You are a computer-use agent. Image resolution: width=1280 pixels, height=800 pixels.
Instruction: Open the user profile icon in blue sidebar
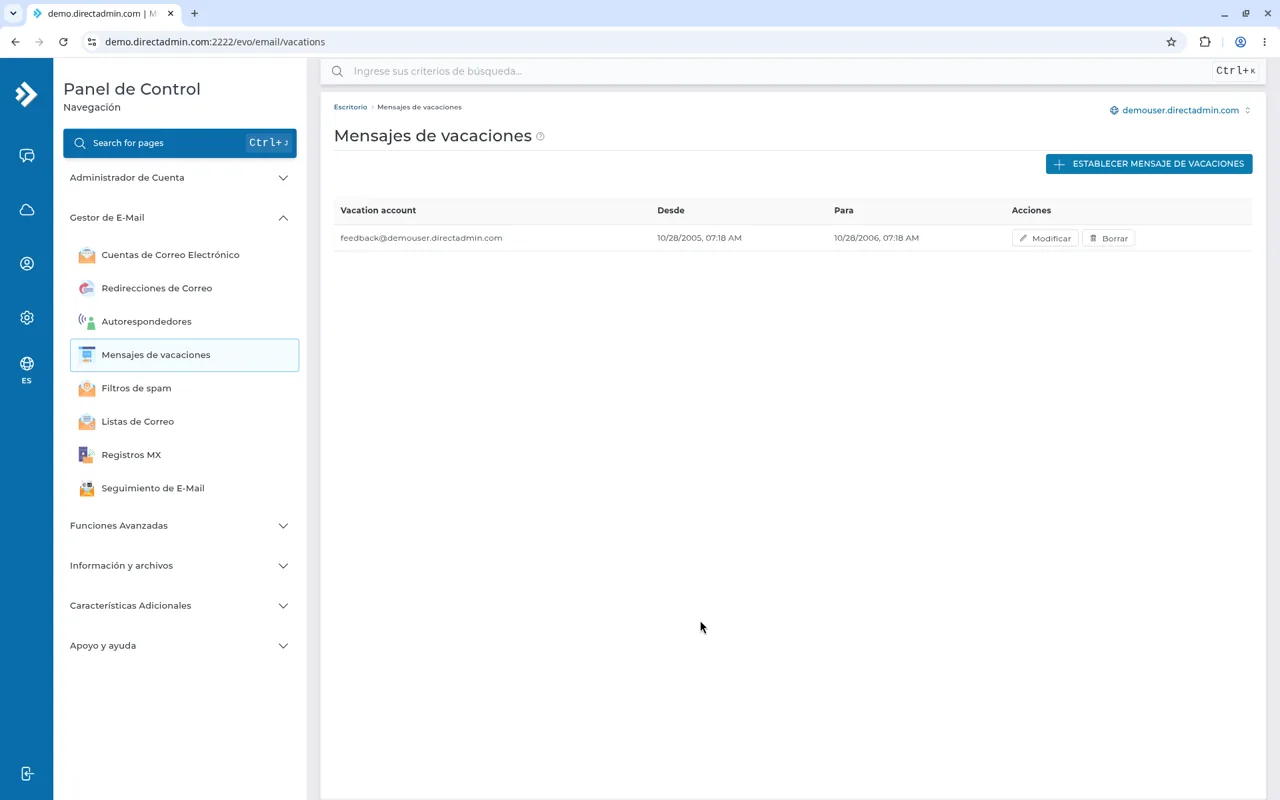tap(27, 264)
